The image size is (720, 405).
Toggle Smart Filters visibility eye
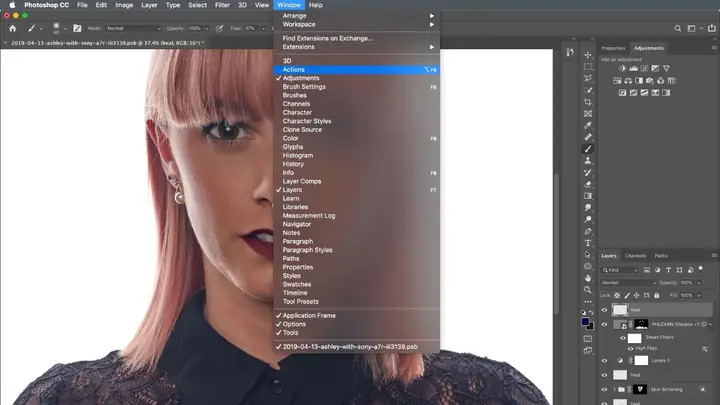(623, 338)
